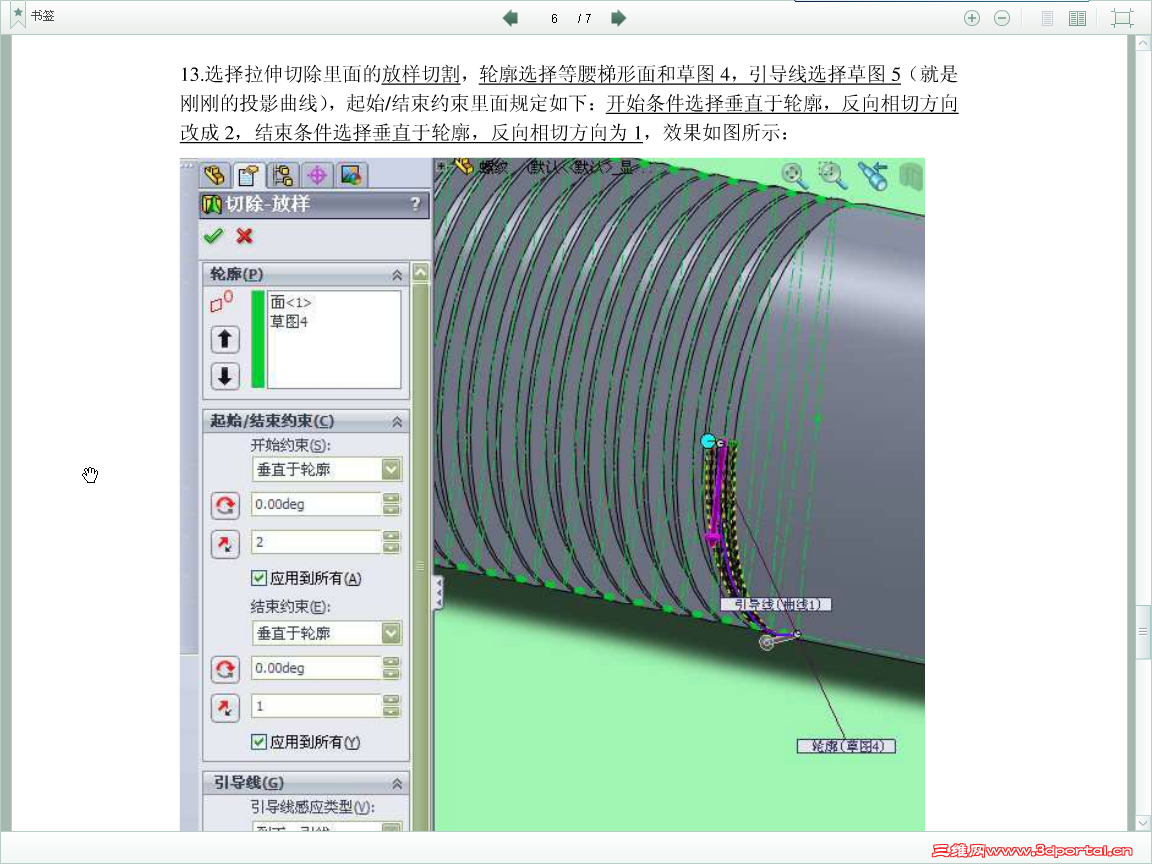Open the bookmark star icon
The image size is (1152, 864).
pos(18,15)
